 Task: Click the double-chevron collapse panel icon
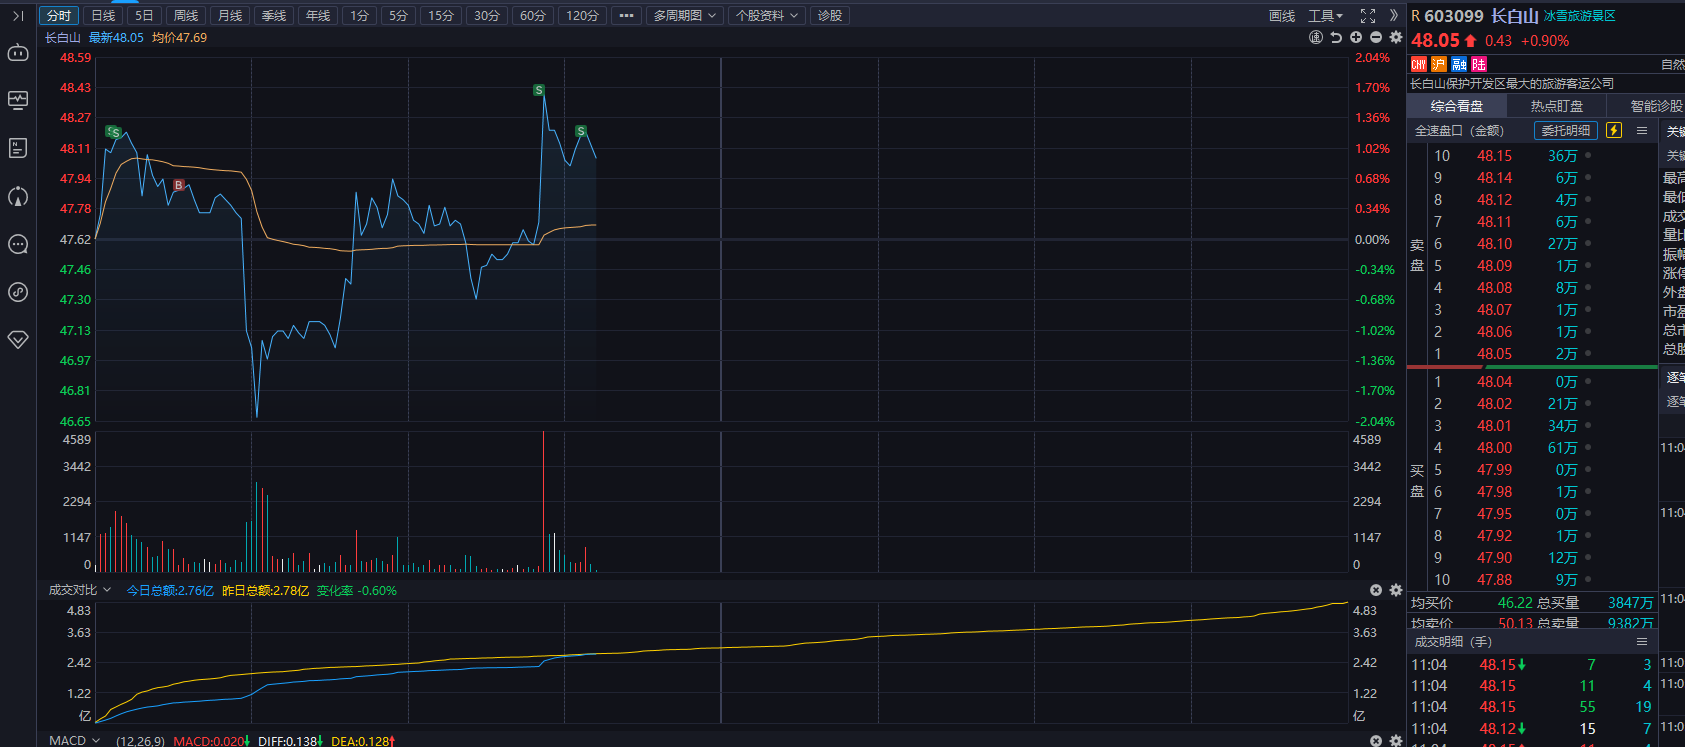(1394, 16)
